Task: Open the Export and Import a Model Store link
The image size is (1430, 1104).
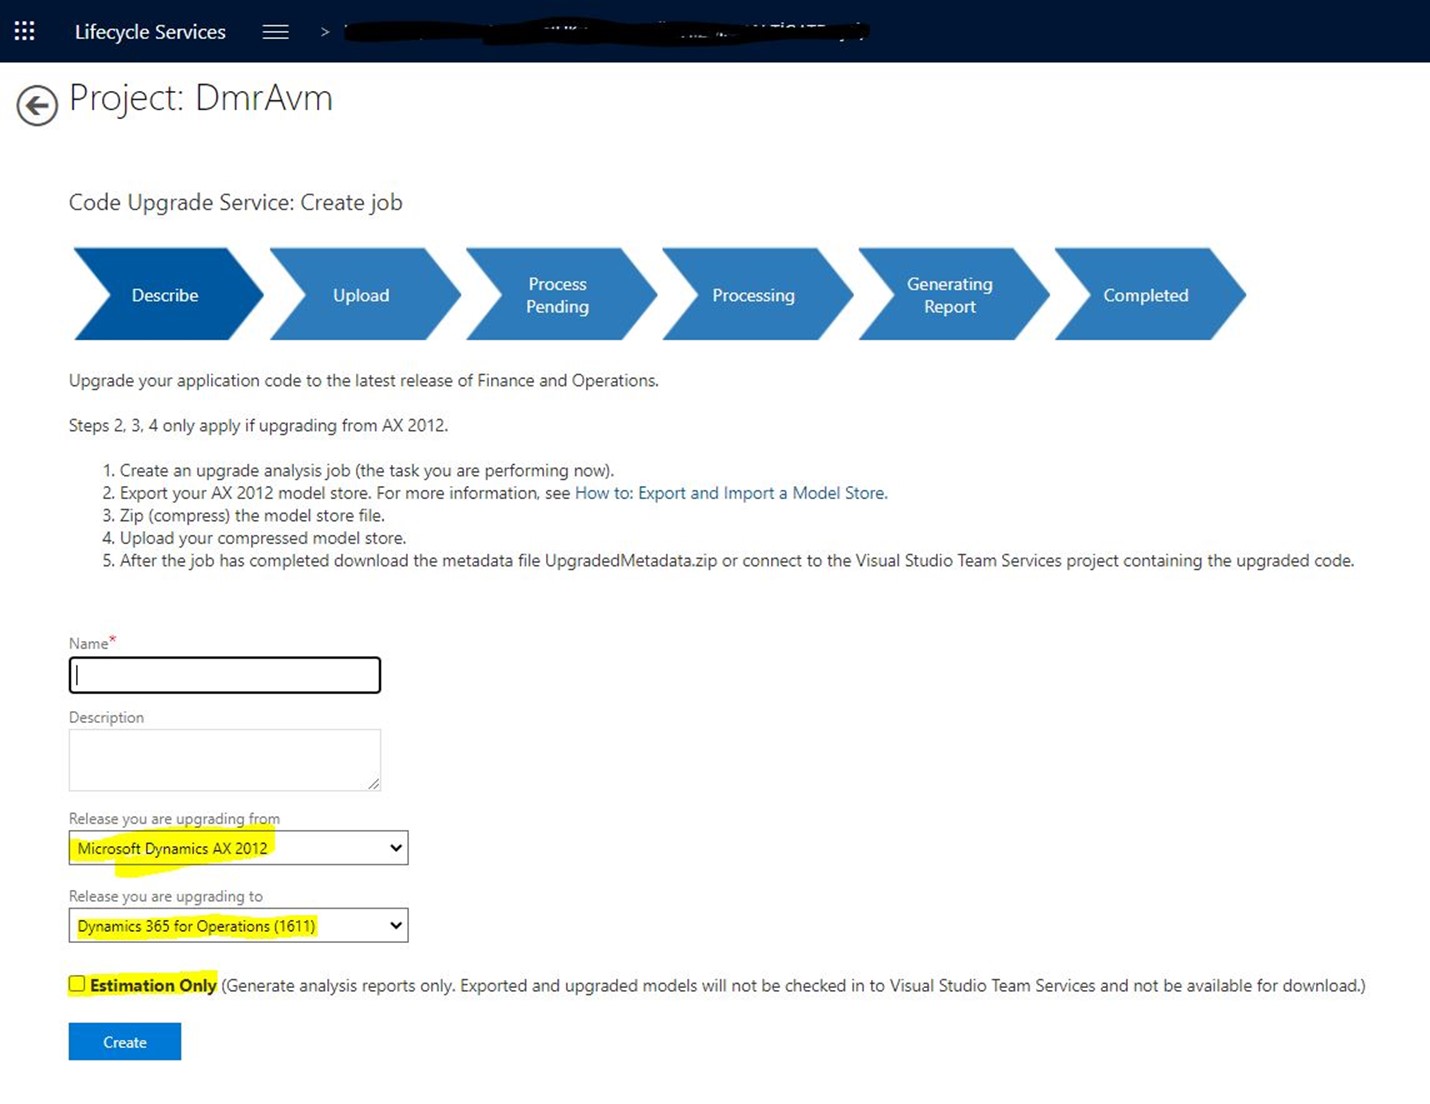Action: tap(730, 493)
